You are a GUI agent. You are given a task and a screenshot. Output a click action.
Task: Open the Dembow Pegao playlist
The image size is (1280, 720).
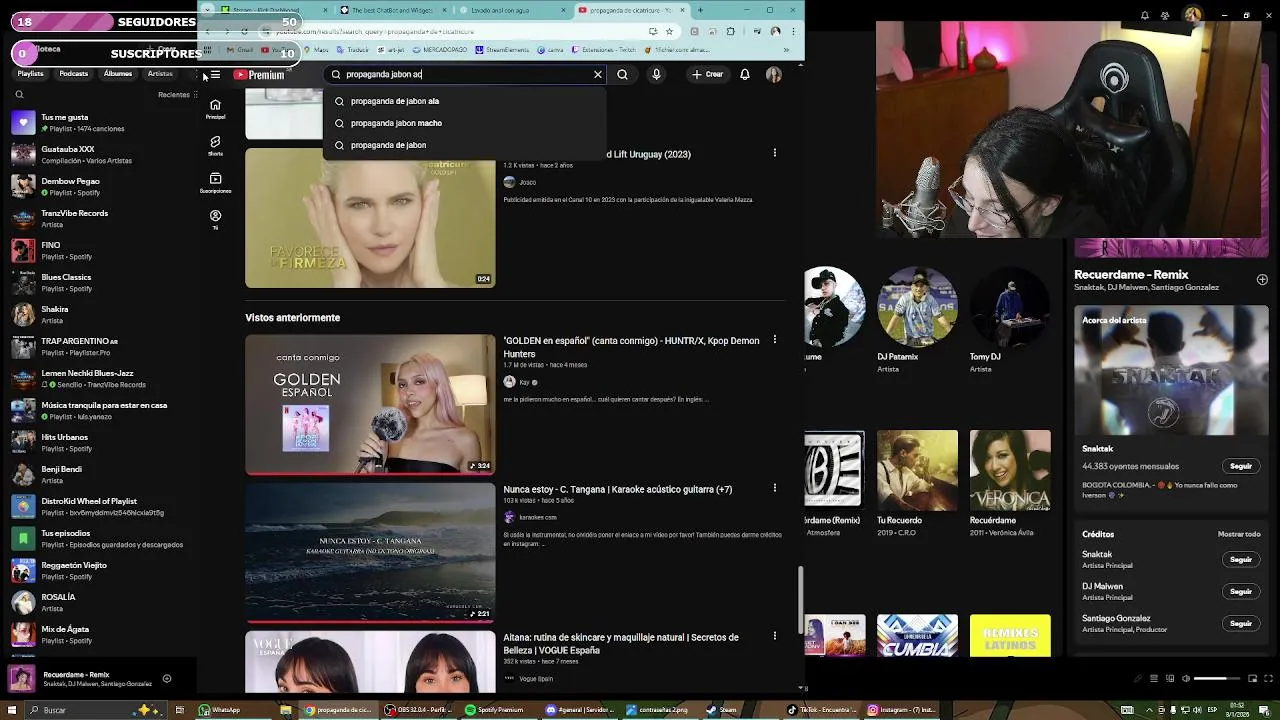coord(100,187)
